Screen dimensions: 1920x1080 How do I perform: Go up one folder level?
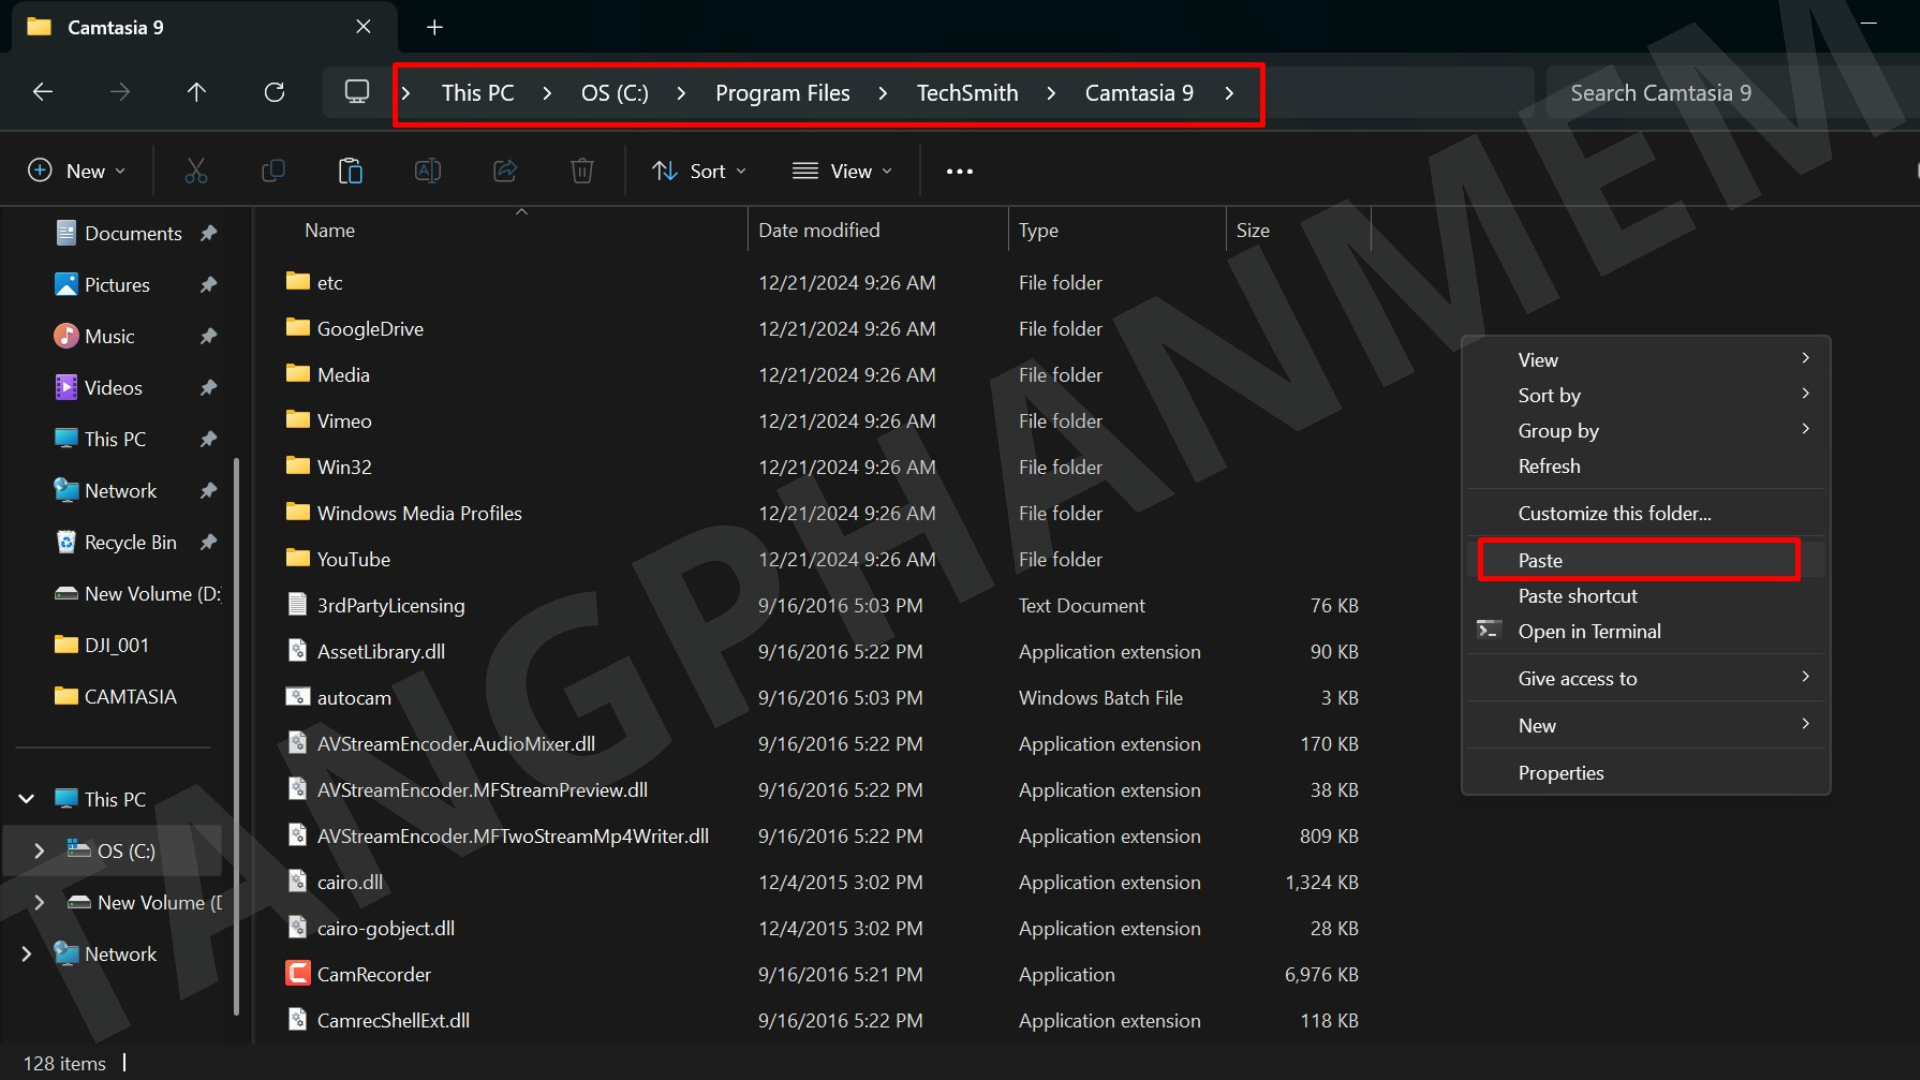tap(196, 92)
